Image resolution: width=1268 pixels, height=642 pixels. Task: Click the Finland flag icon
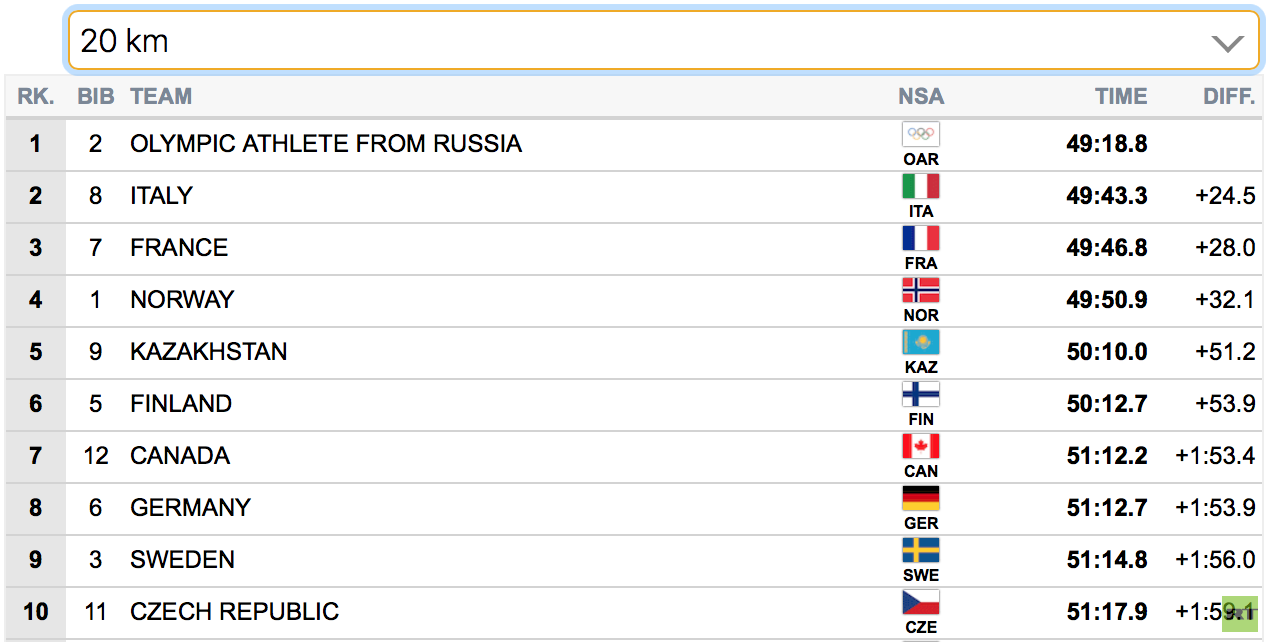(921, 394)
